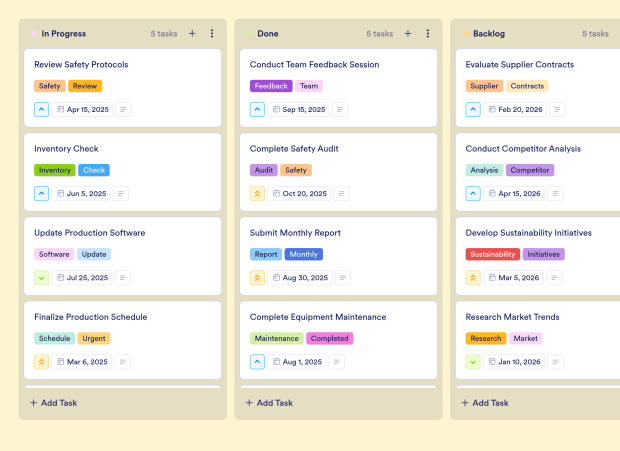The width and height of the screenshot is (620, 451).
Task: Open description icon on Complete Safety Audit
Action: pos(342,194)
